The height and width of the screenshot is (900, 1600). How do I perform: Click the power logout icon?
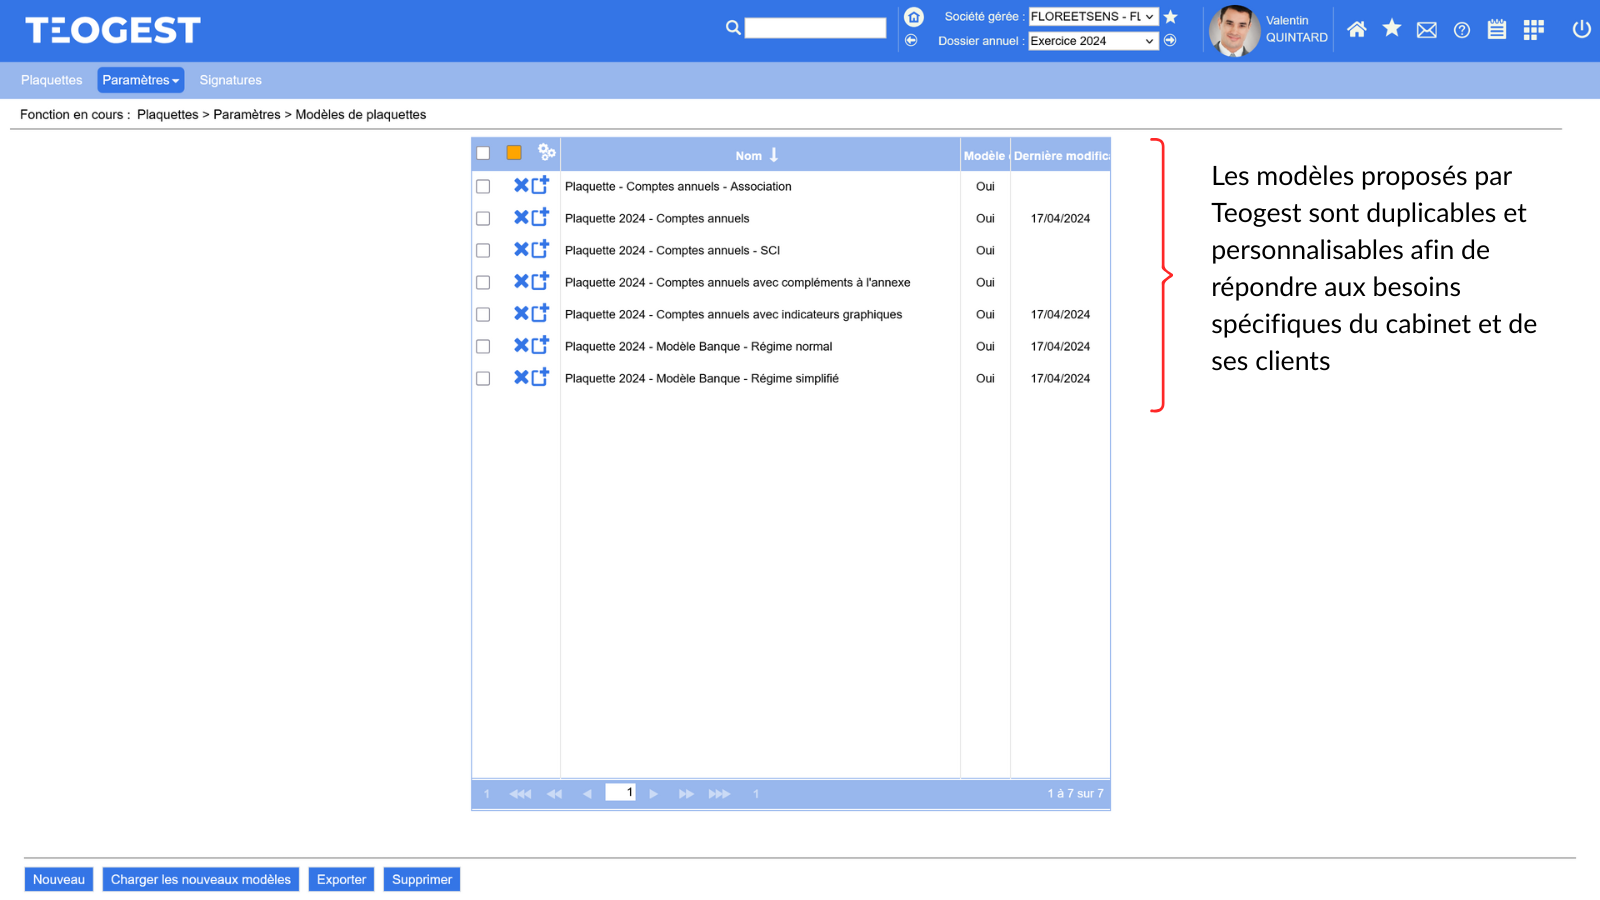coord(1581,29)
